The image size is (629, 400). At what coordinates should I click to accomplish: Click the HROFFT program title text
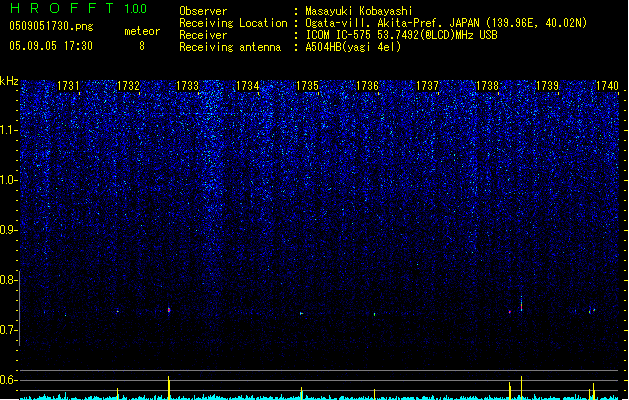[62, 8]
